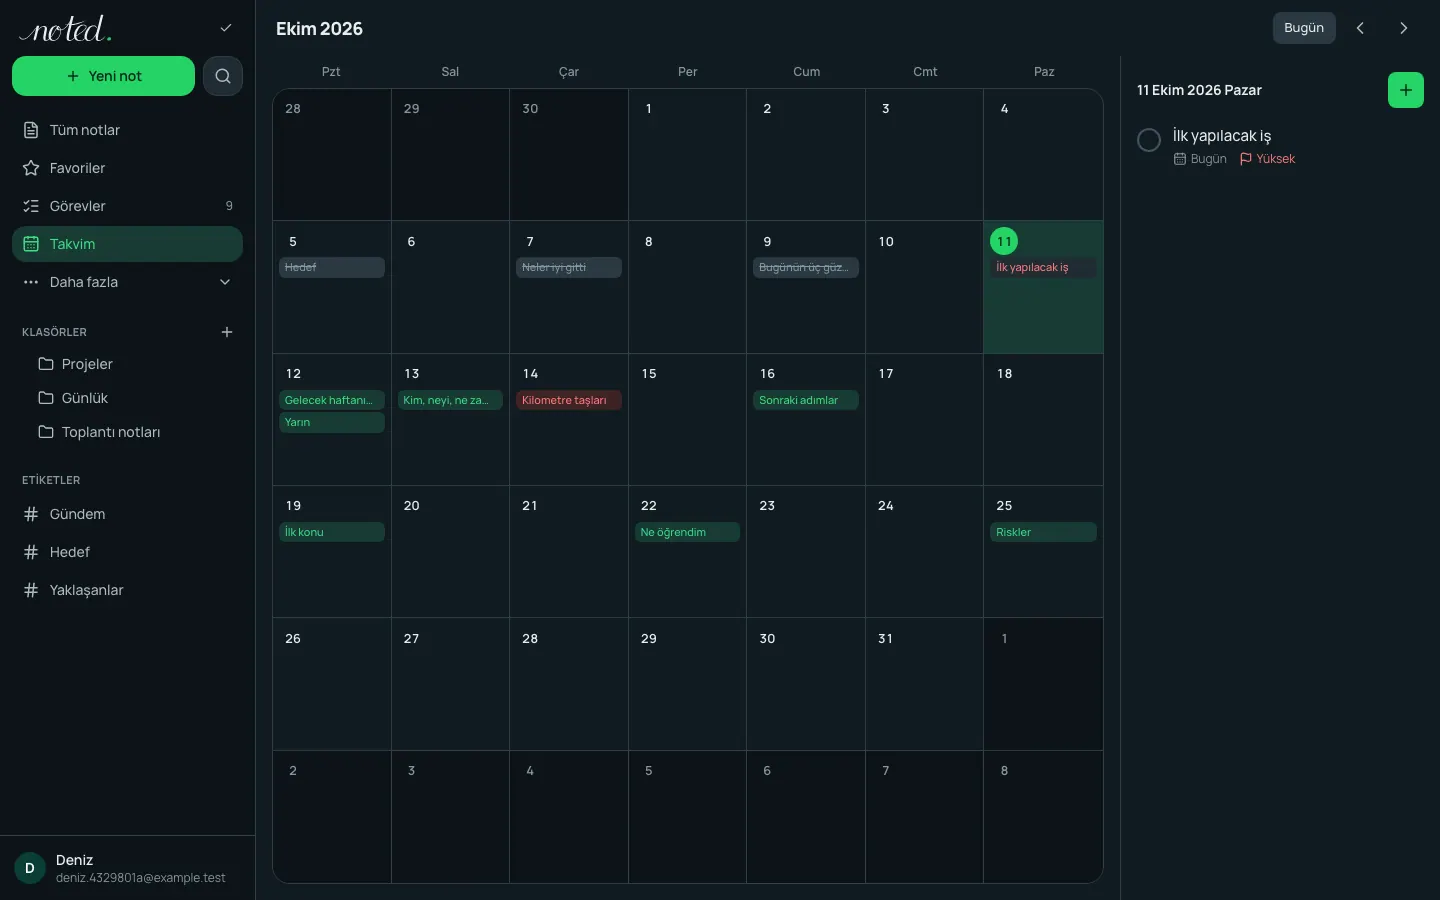Open the 'Gelecek haftanı...' event
Viewport: 1440px width, 900px height.
pyautogui.click(x=332, y=400)
